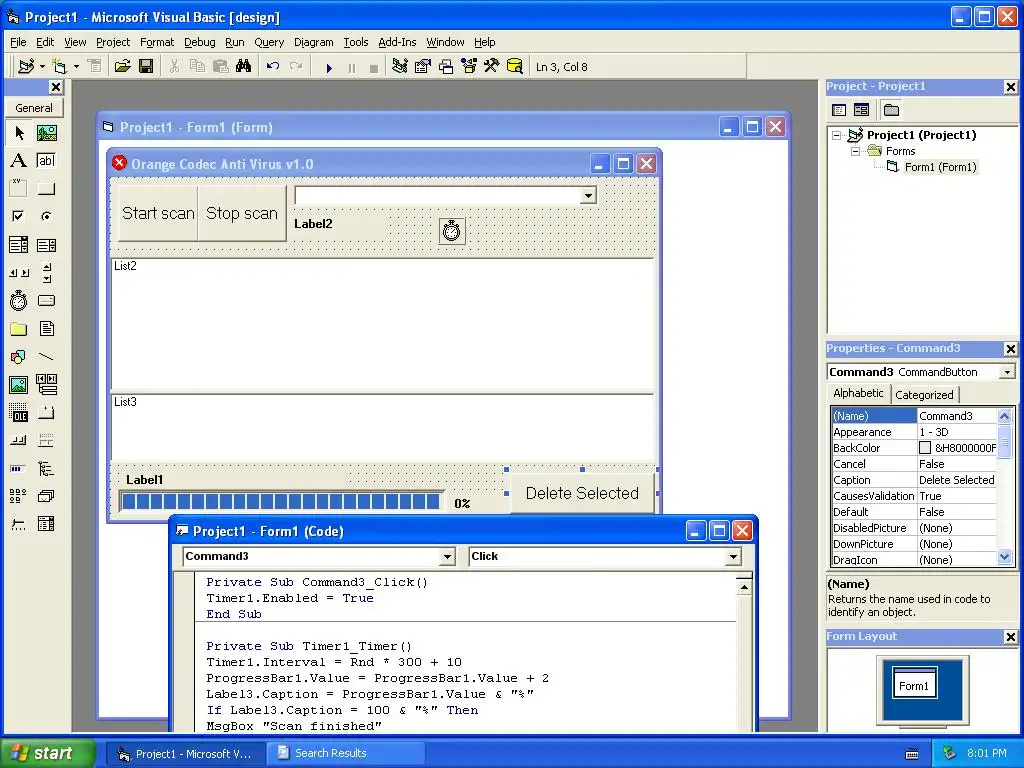Select the OLE container tool

pos(19,413)
